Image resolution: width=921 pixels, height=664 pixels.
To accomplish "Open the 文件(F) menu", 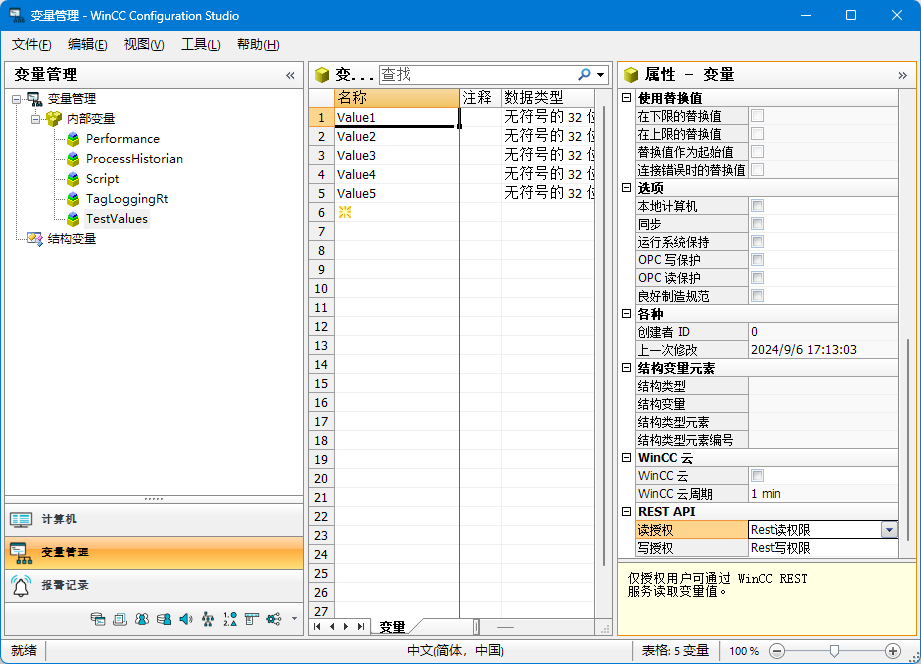I will click(x=32, y=45).
